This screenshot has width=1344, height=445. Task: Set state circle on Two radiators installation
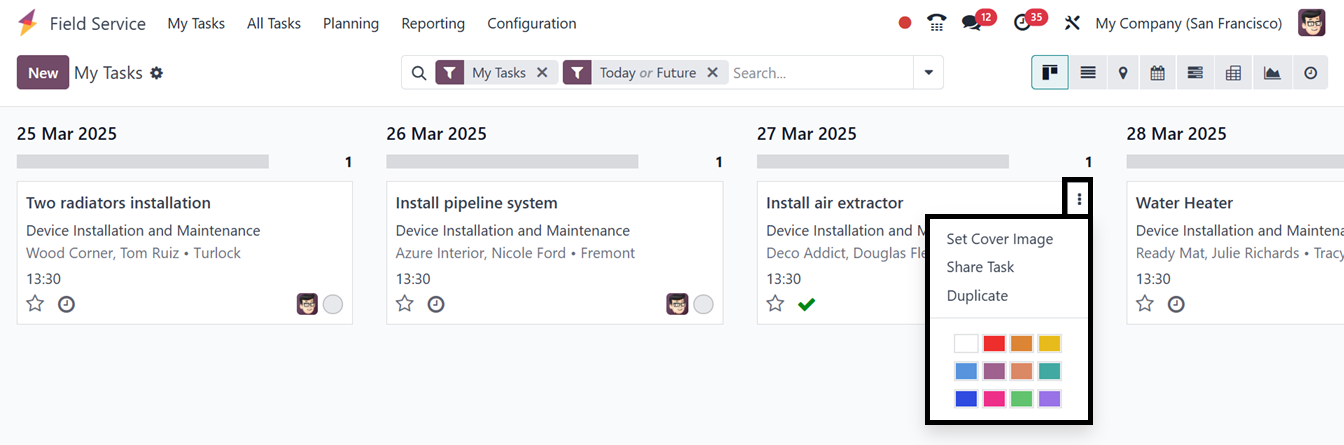pos(333,304)
